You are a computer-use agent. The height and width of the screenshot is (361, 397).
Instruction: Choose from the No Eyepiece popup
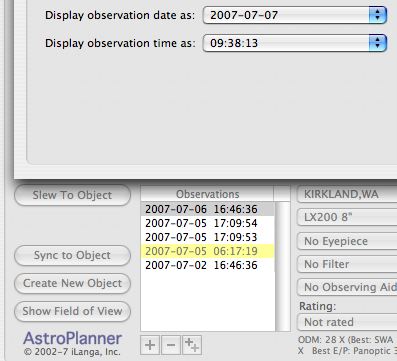coord(347,241)
